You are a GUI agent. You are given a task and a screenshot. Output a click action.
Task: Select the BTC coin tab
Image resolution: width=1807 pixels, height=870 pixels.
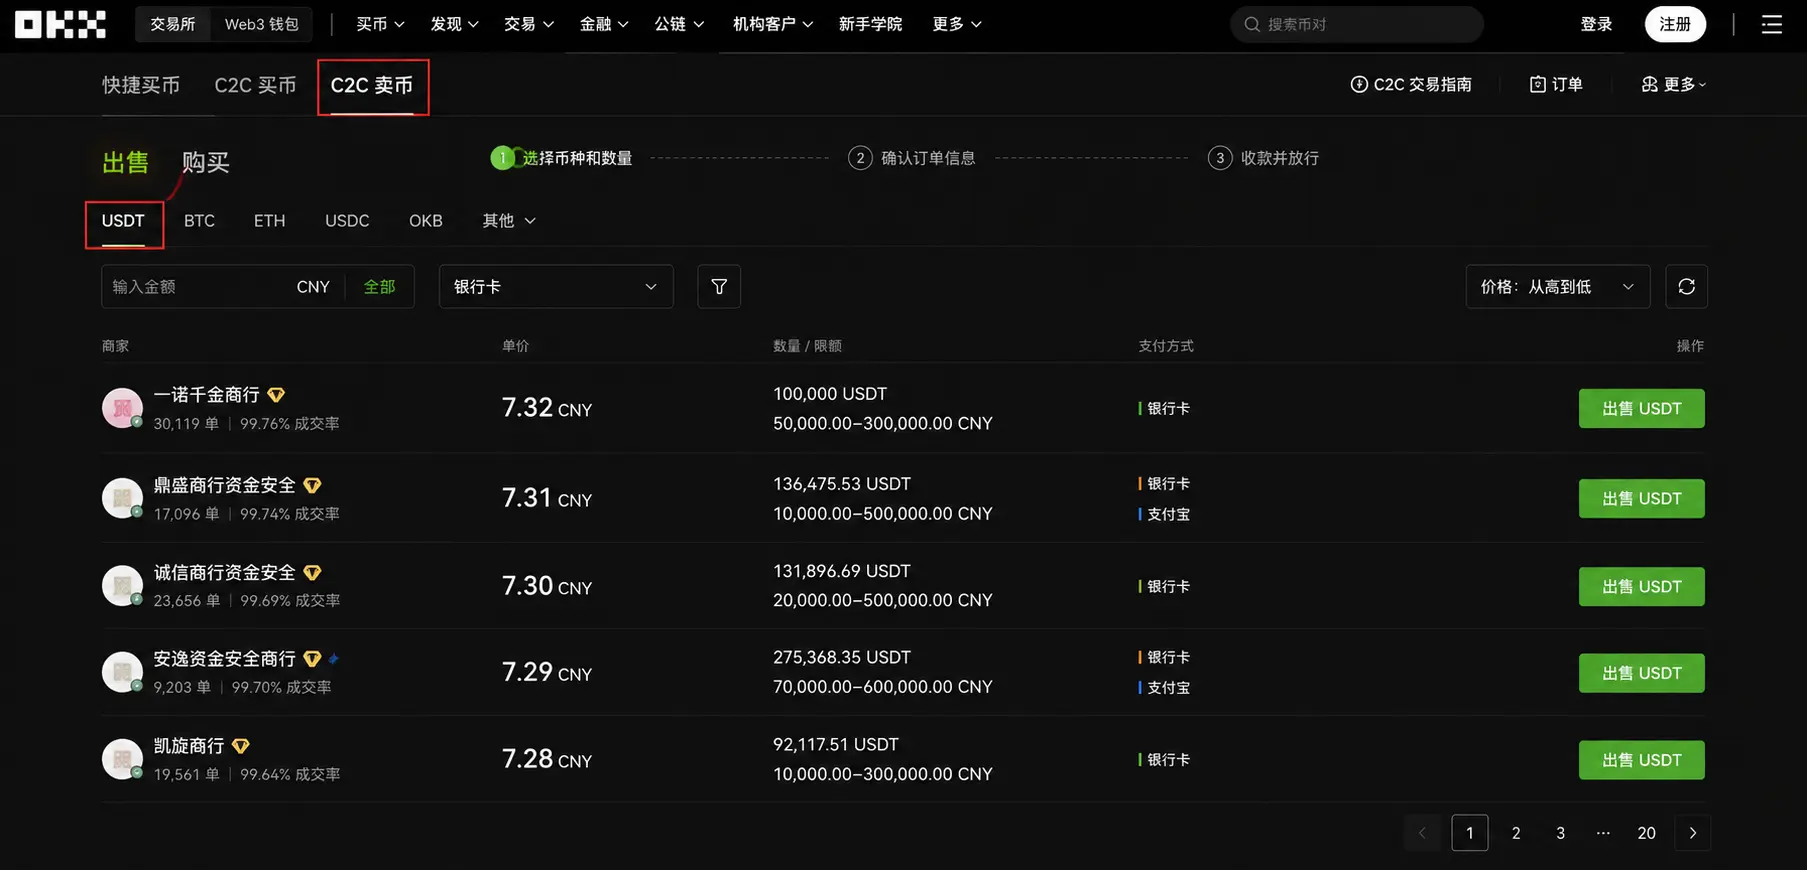[199, 221]
